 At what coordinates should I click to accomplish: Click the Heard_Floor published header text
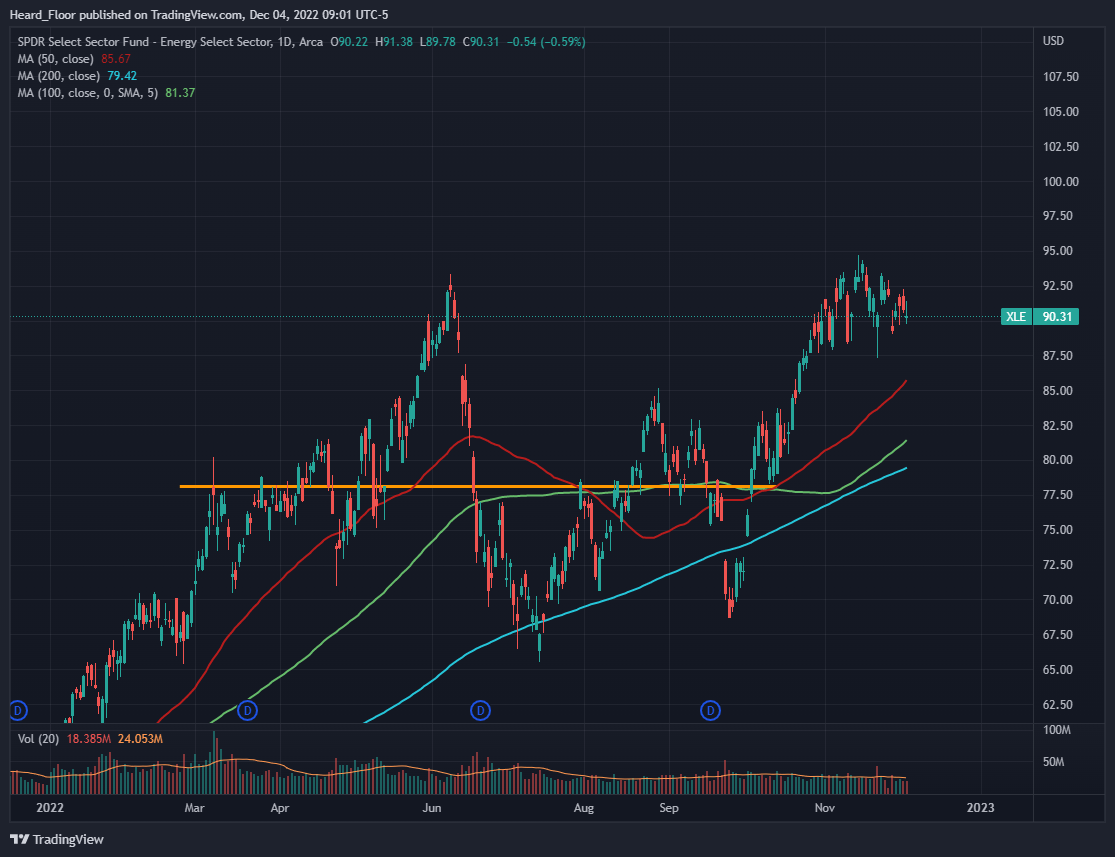click(198, 15)
